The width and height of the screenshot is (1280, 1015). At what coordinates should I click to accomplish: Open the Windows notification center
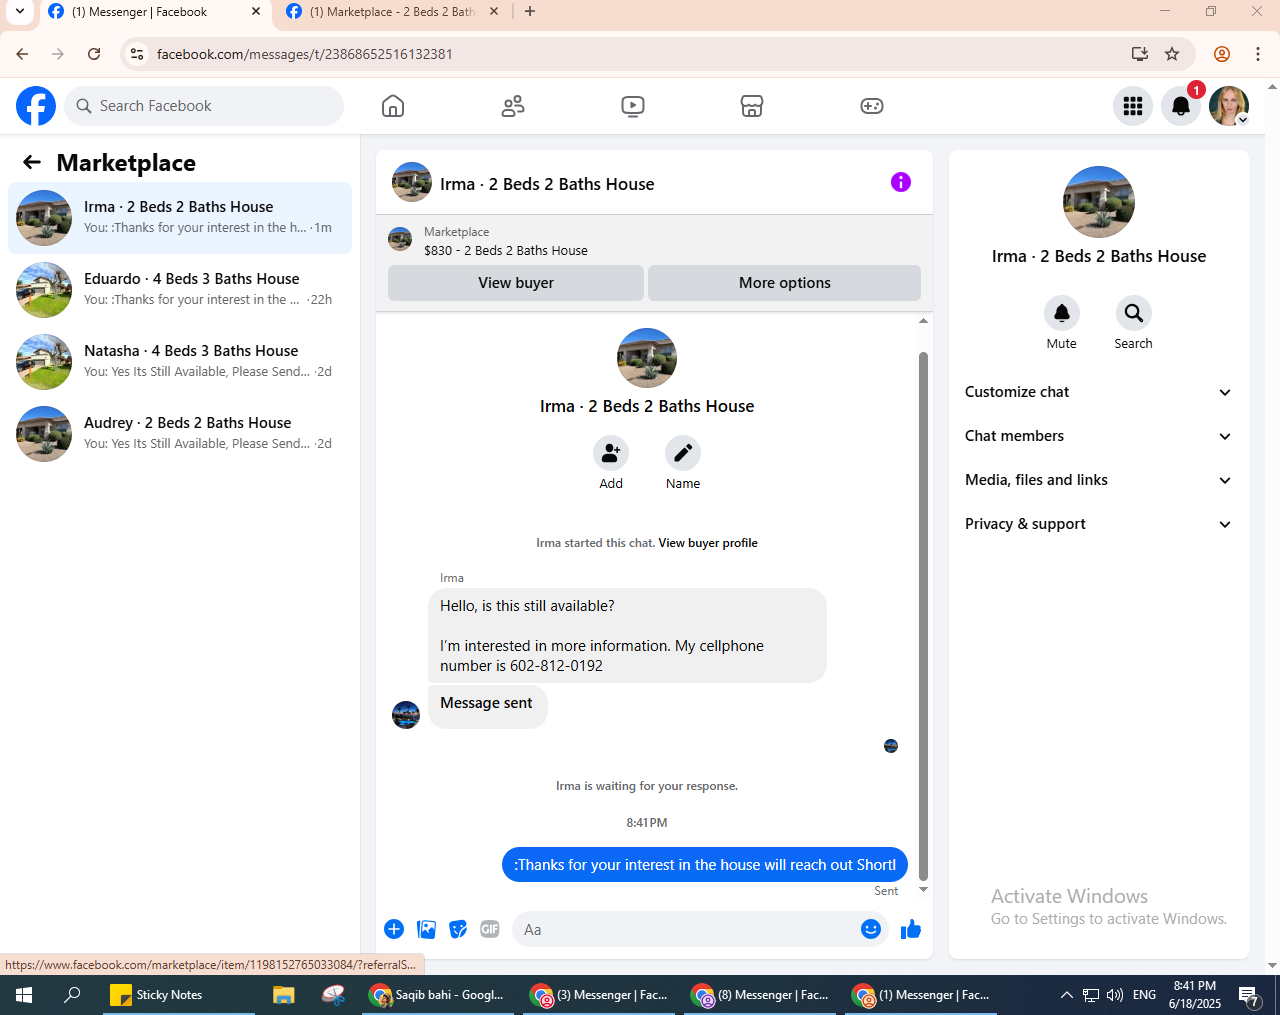tap(1249, 995)
